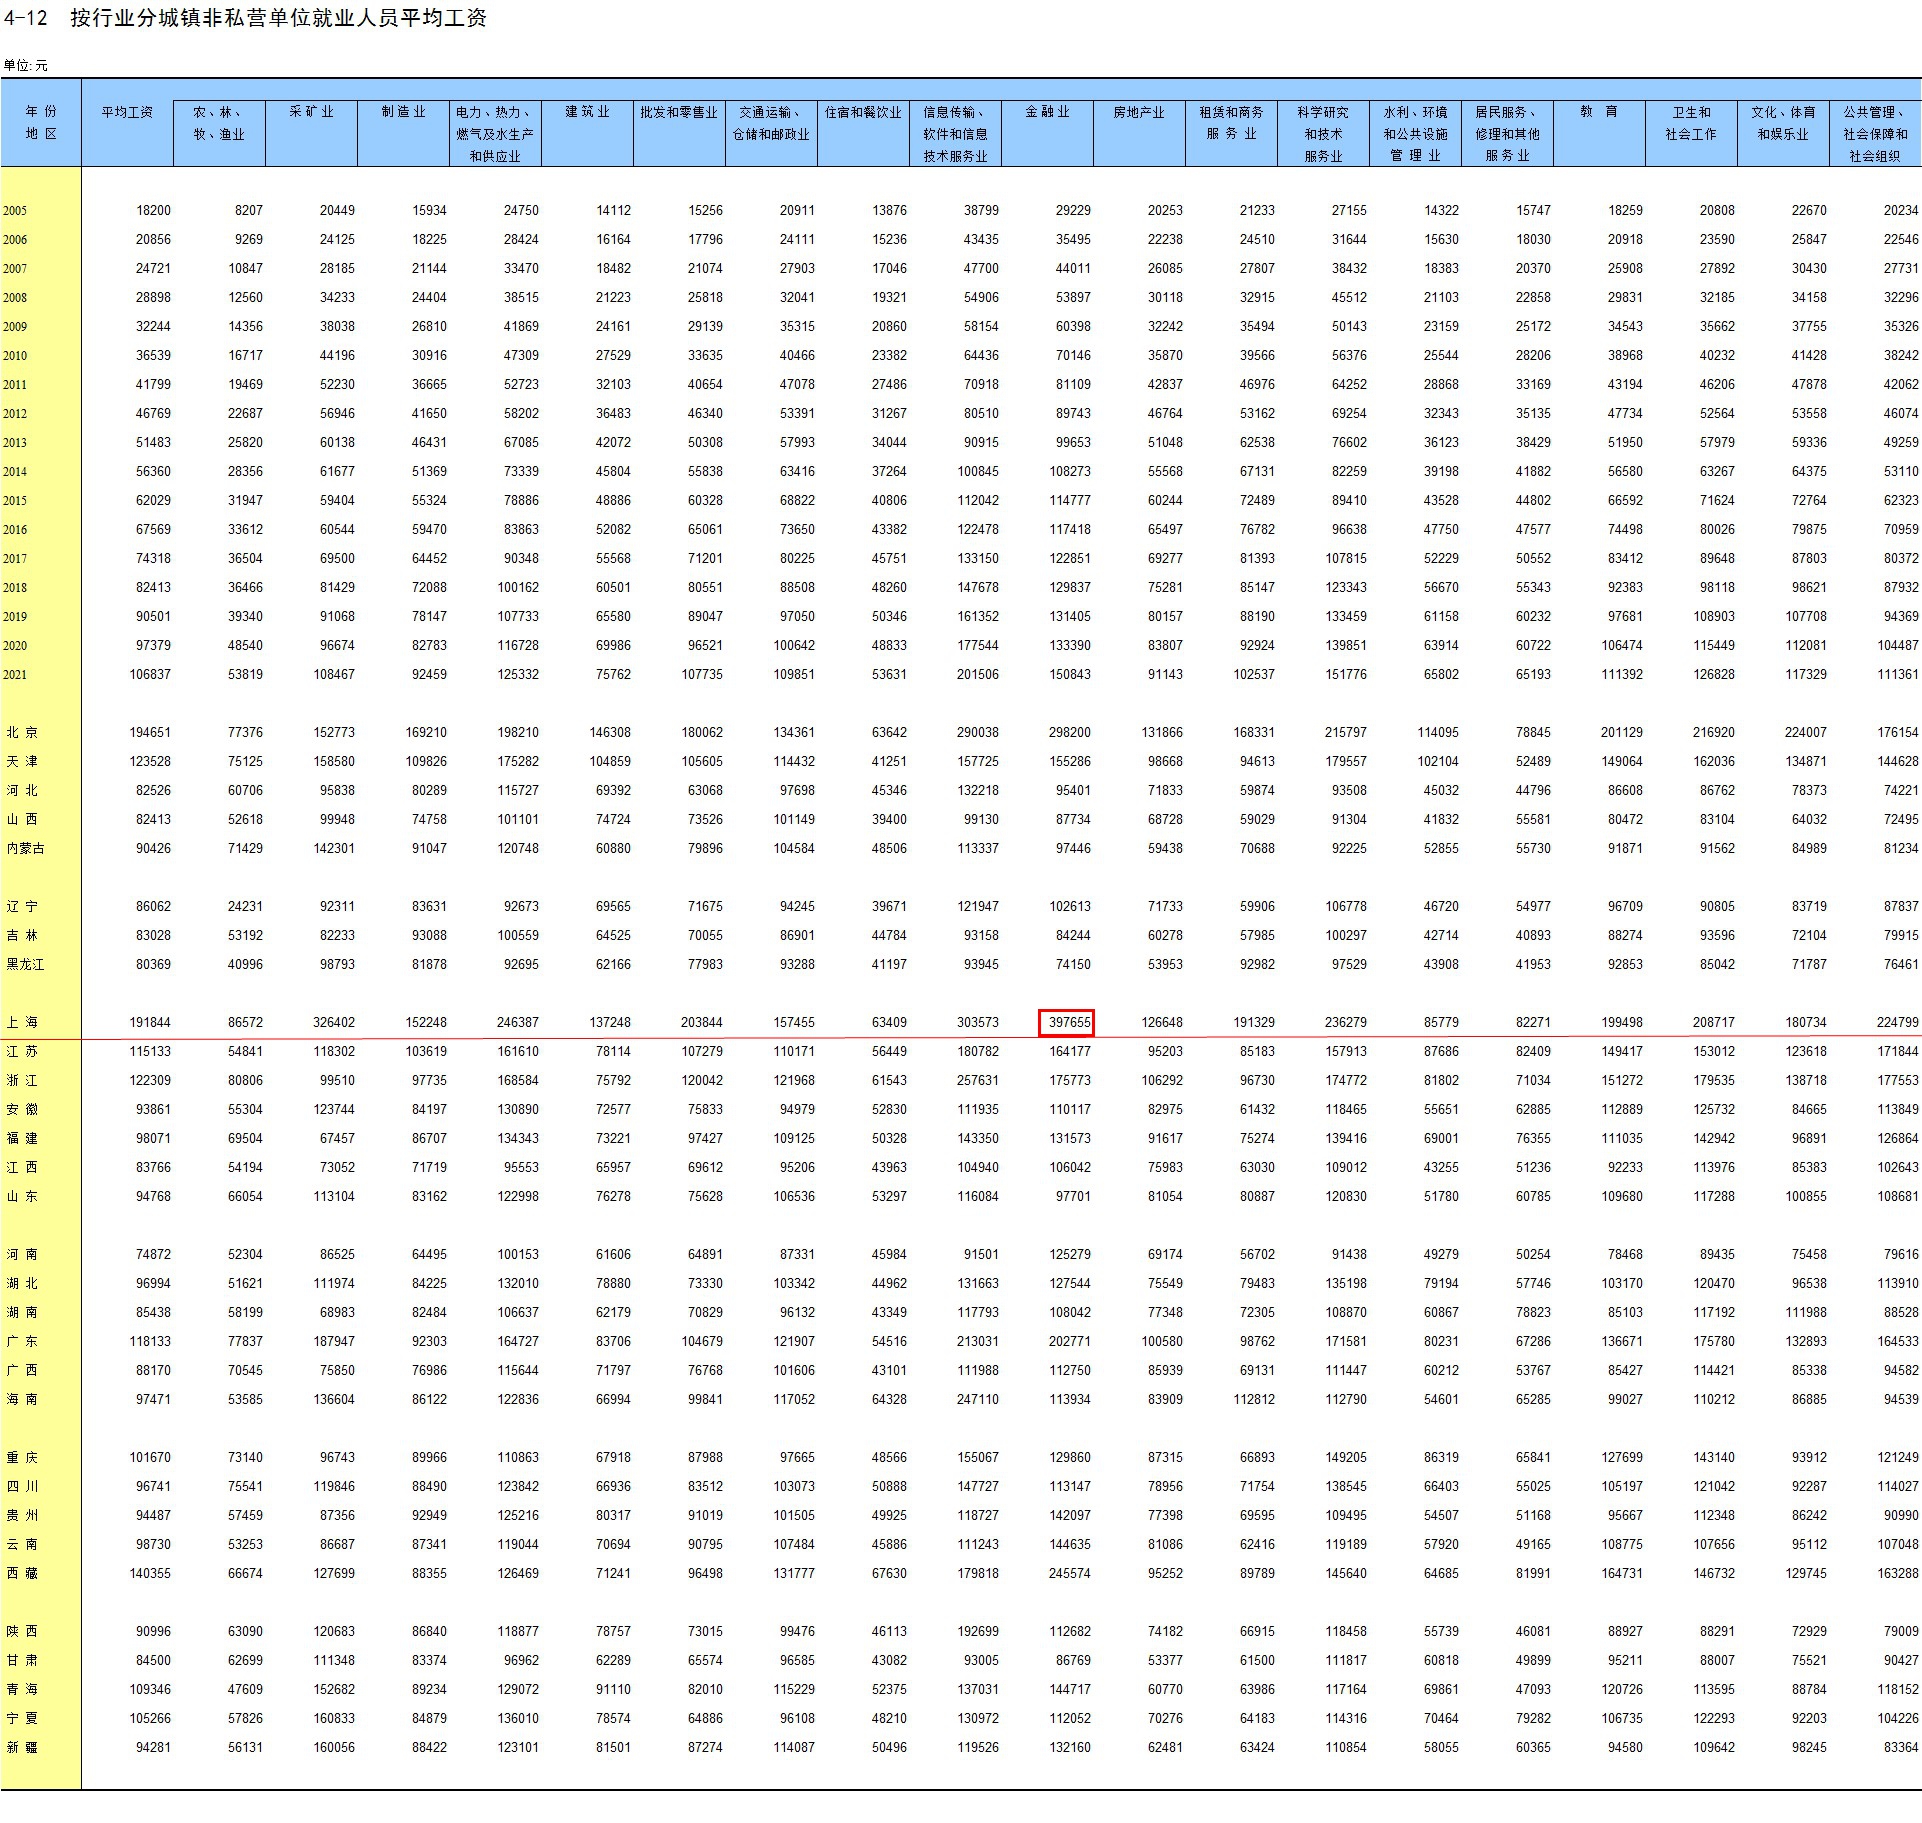
Task: Select the 卫生和社会工作 column header
Action: coord(1691,123)
